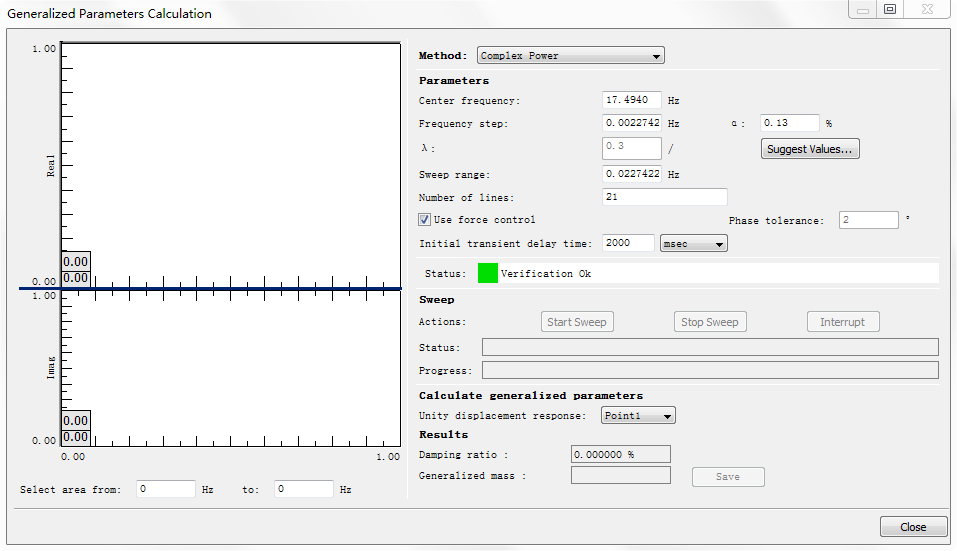
Task: Open the Method dropdown showing Complex Power
Action: point(570,56)
